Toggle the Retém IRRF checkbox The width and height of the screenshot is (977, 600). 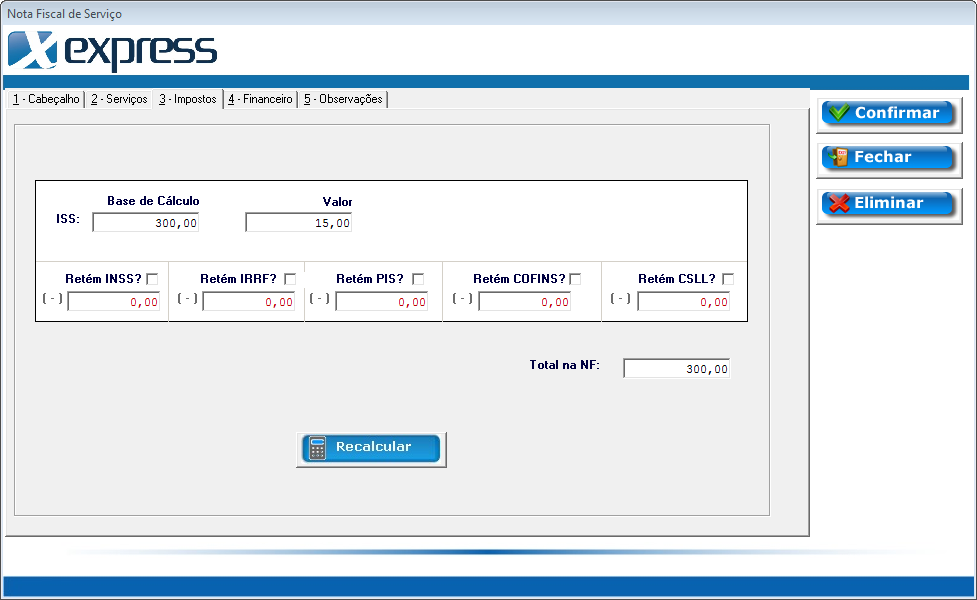point(290,279)
